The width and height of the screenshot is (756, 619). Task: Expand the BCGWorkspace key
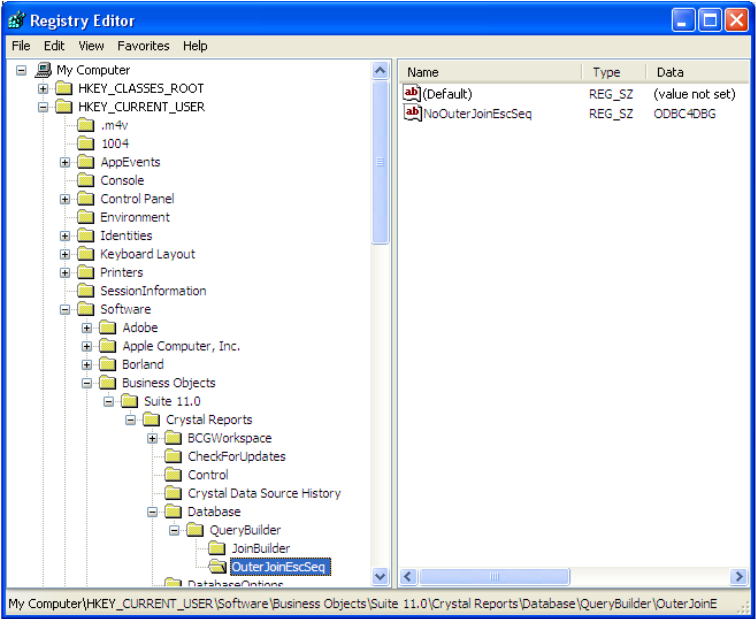click(153, 438)
